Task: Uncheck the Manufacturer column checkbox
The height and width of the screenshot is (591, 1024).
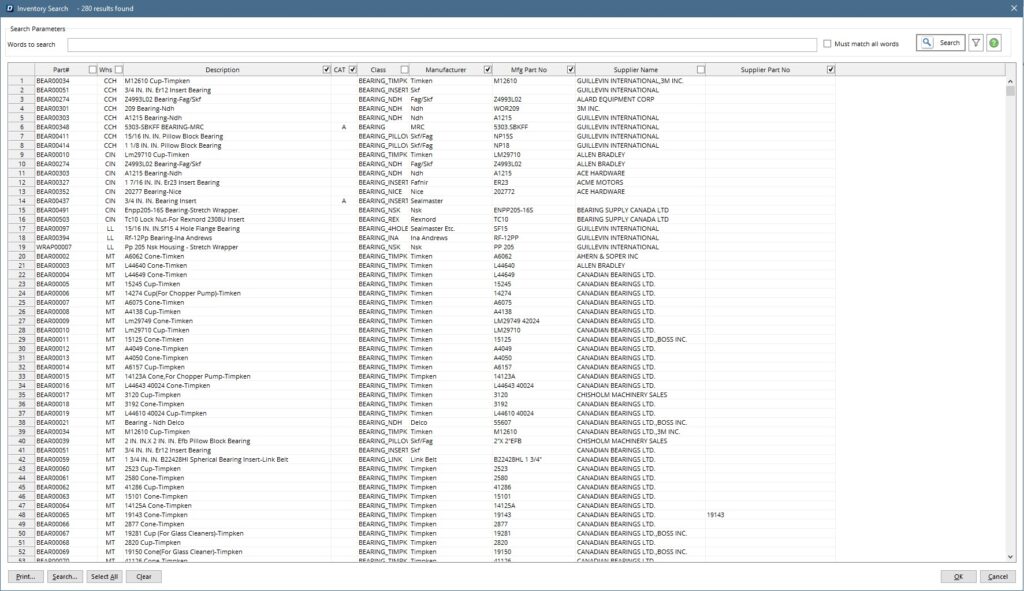Action: point(487,70)
